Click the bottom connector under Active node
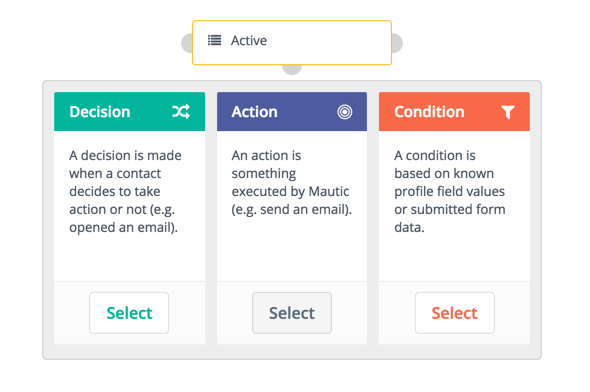590x392 pixels. point(292,69)
